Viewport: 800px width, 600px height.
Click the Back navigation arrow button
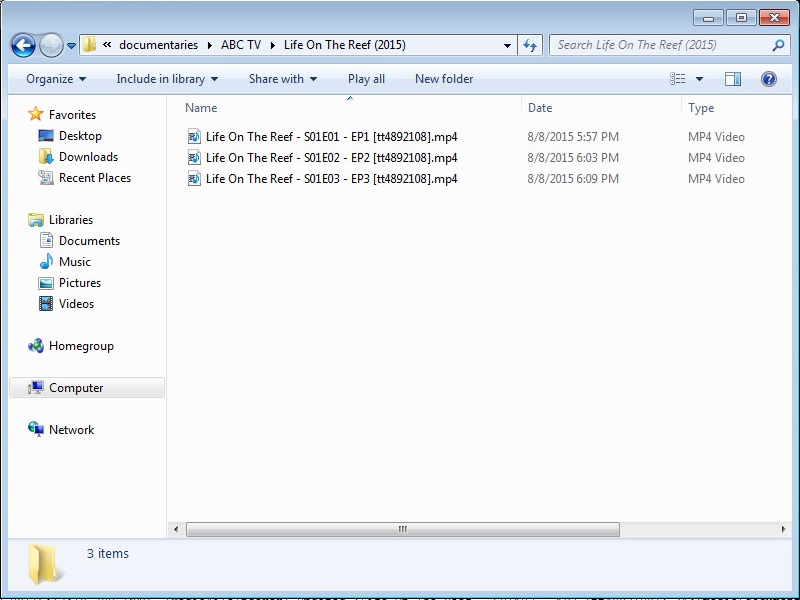coord(24,45)
